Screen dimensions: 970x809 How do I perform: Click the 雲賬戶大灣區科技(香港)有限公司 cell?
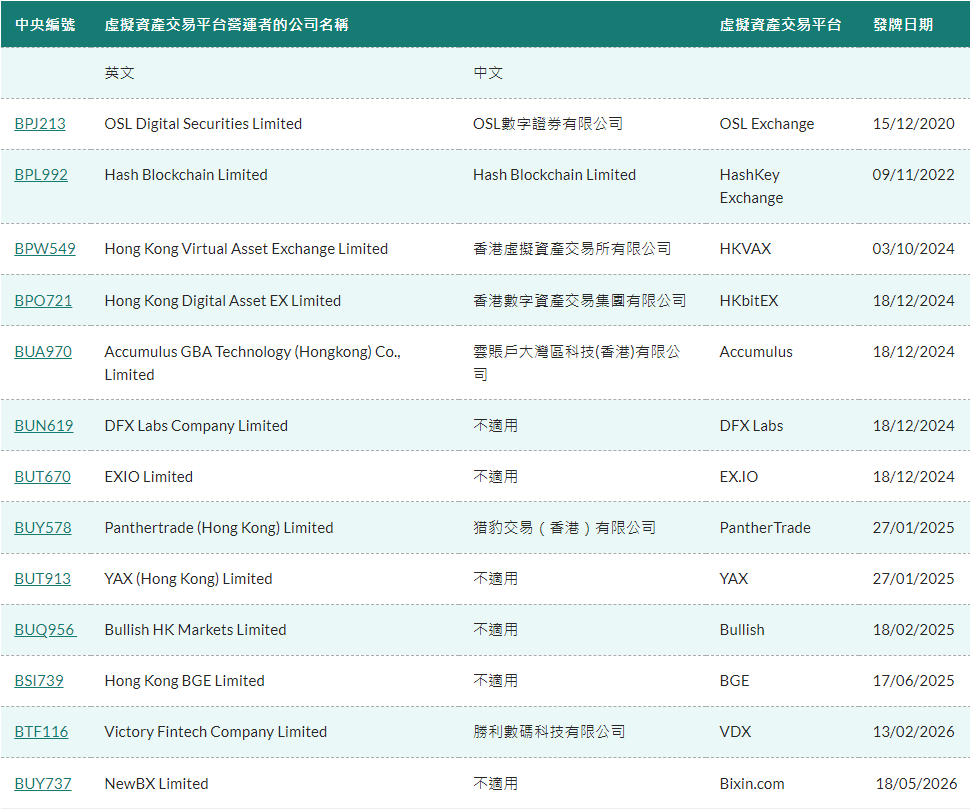[577, 363]
